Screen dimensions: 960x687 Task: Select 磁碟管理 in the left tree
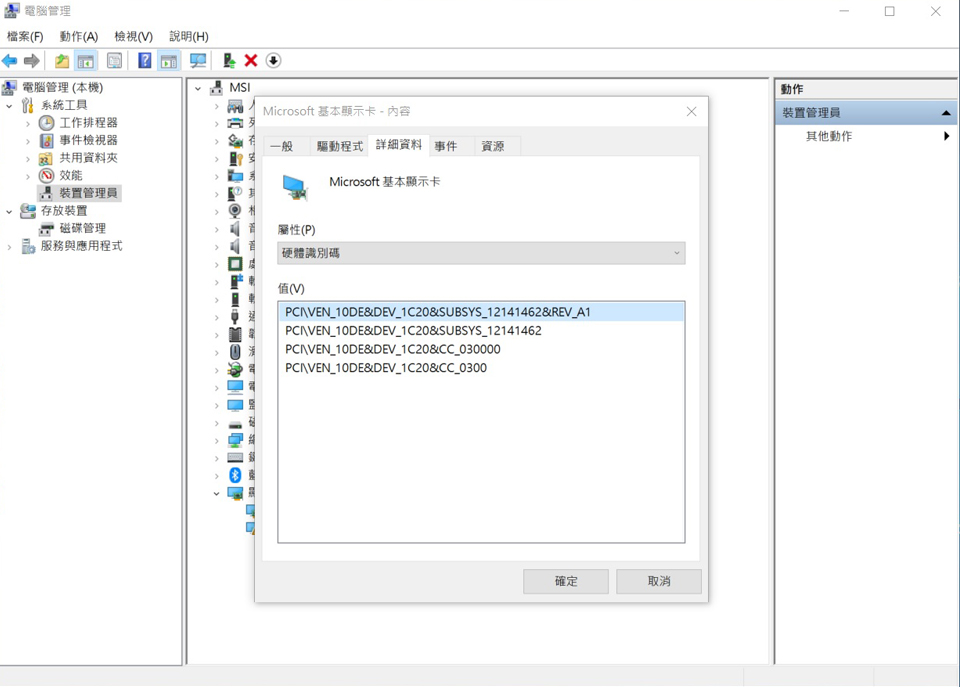pos(82,228)
